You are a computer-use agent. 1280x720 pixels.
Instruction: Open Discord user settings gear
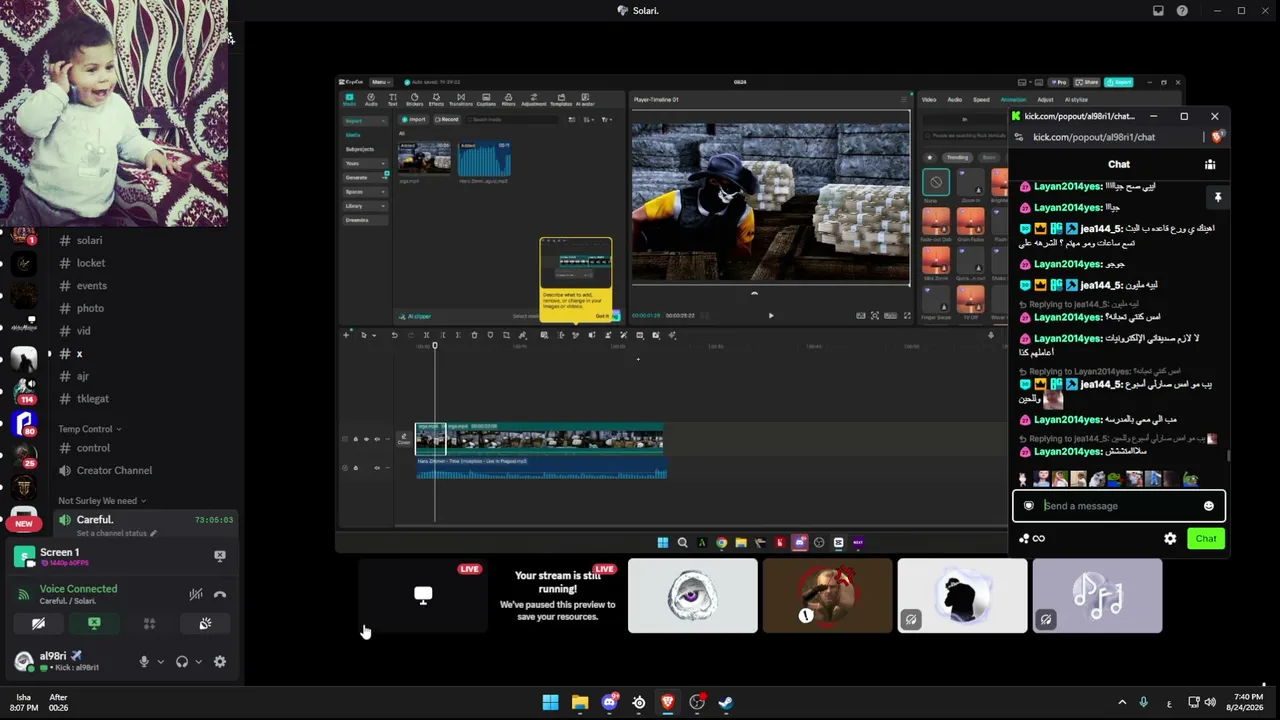pyautogui.click(x=220, y=661)
